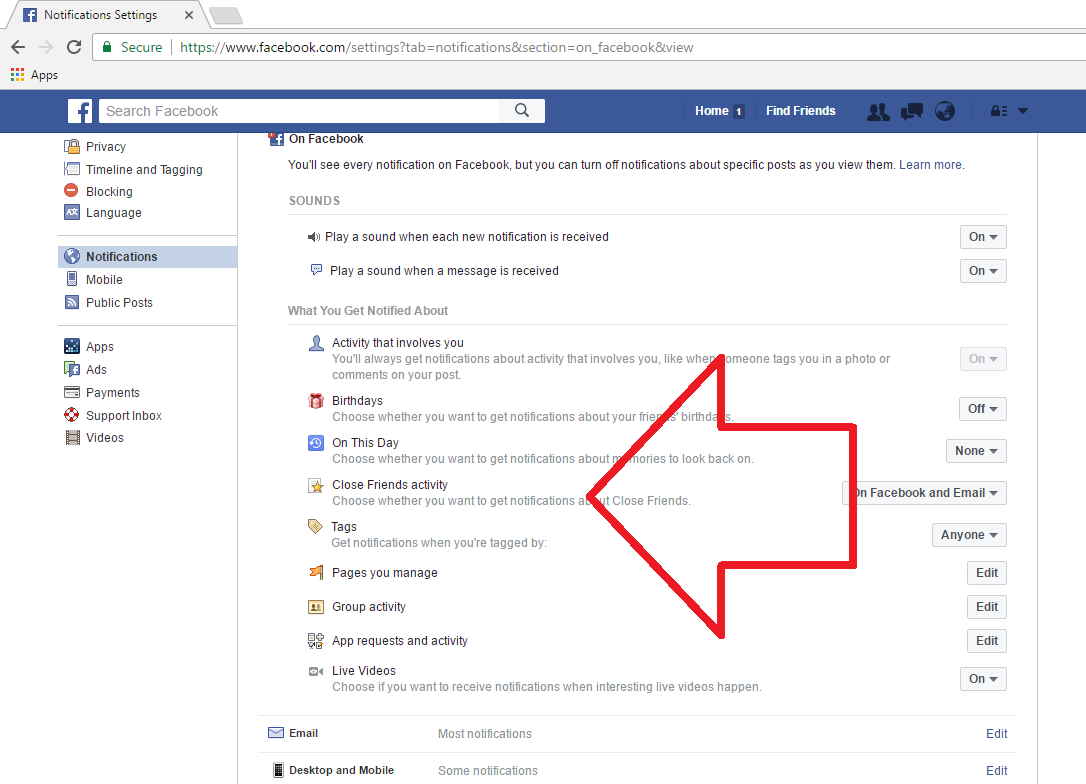Click the Videos film icon in sidebar
The width and height of the screenshot is (1086, 784).
tap(72, 437)
